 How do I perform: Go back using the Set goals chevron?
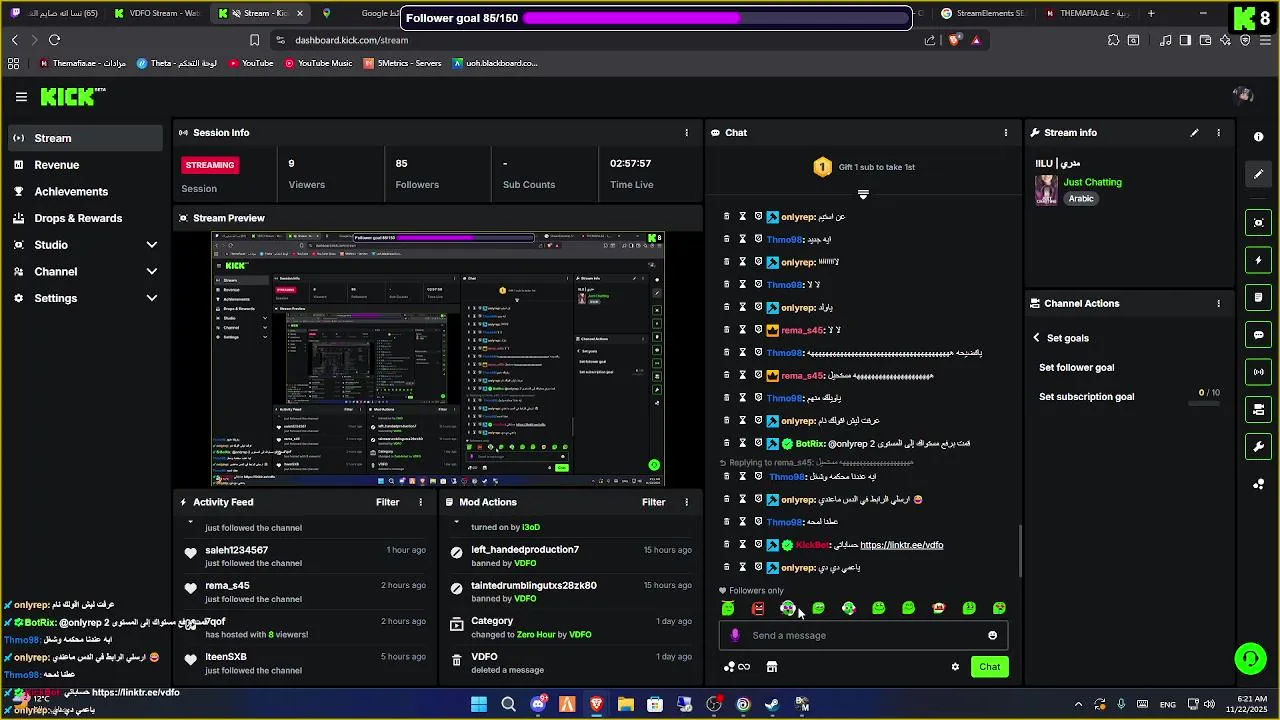tap(1036, 338)
